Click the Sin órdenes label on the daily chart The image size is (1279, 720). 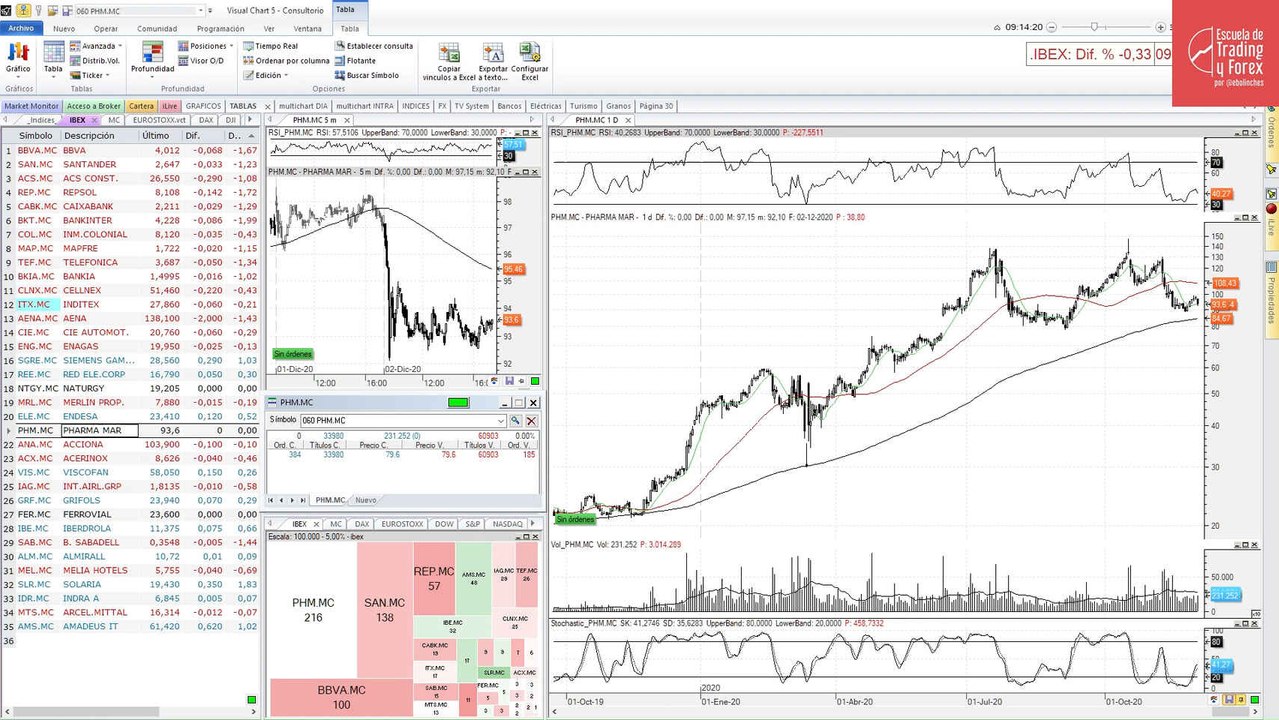coord(574,520)
